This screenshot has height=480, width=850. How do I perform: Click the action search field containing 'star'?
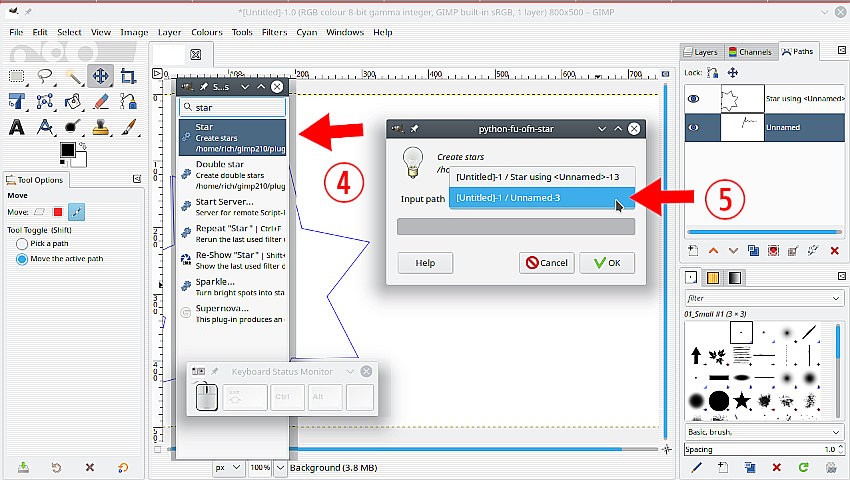pos(233,107)
